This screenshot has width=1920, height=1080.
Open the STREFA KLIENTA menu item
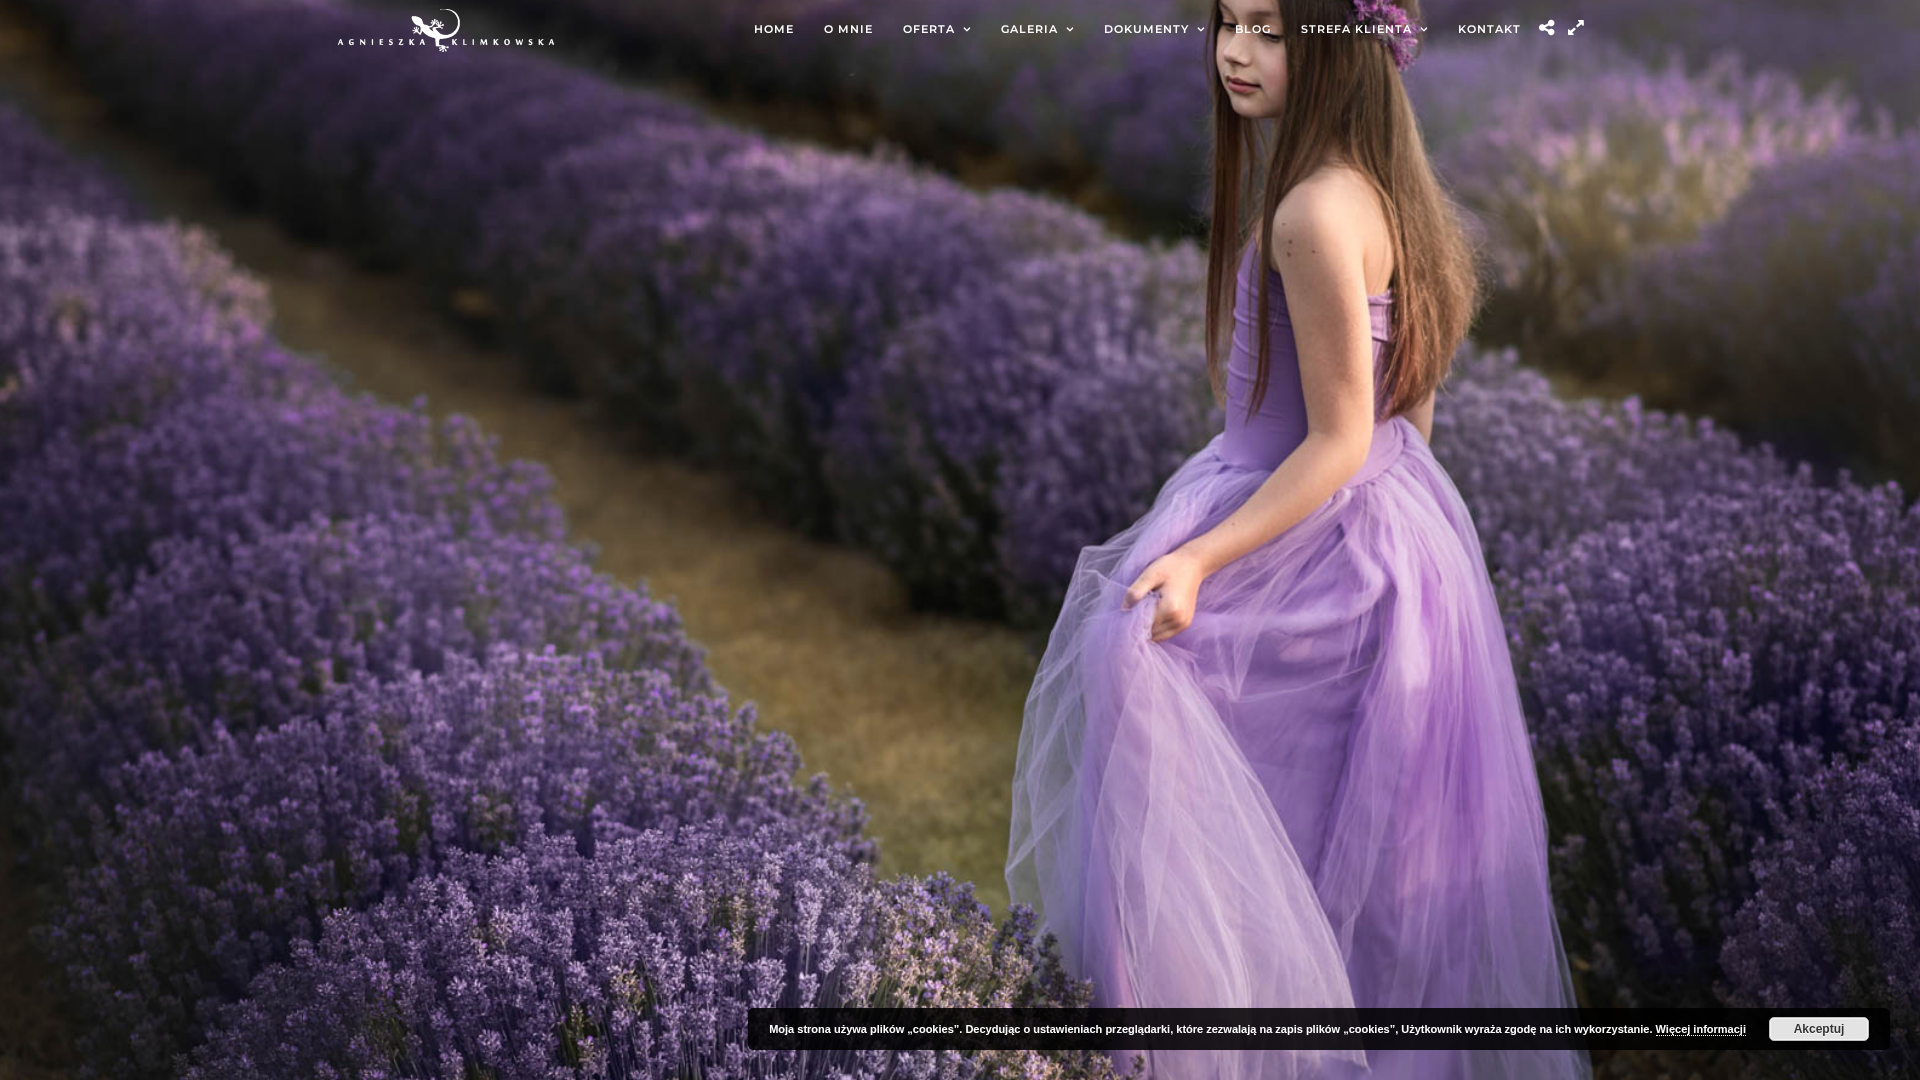(x=1356, y=29)
